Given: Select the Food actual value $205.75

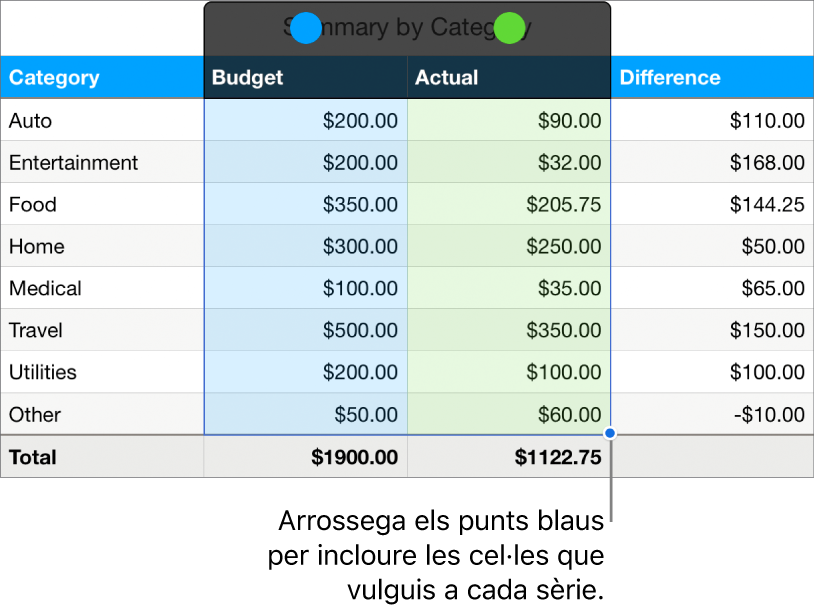Looking at the screenshot, I should click(508, 205).
